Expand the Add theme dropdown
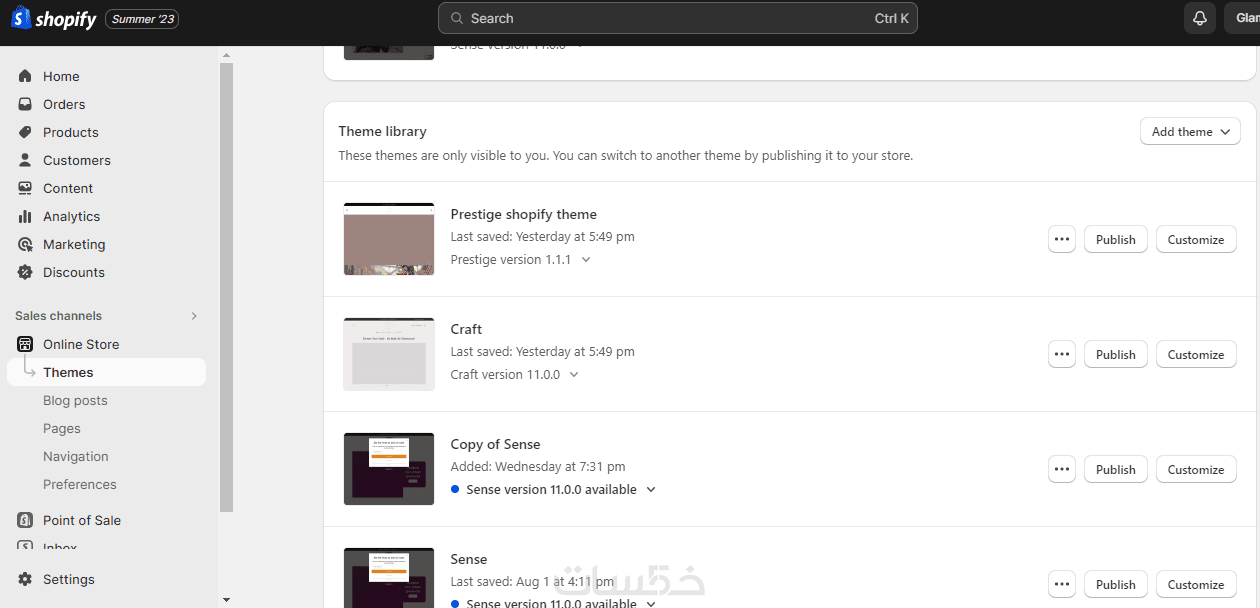The width and height of the screenshot is (1260, 608). pos(1190,131)
